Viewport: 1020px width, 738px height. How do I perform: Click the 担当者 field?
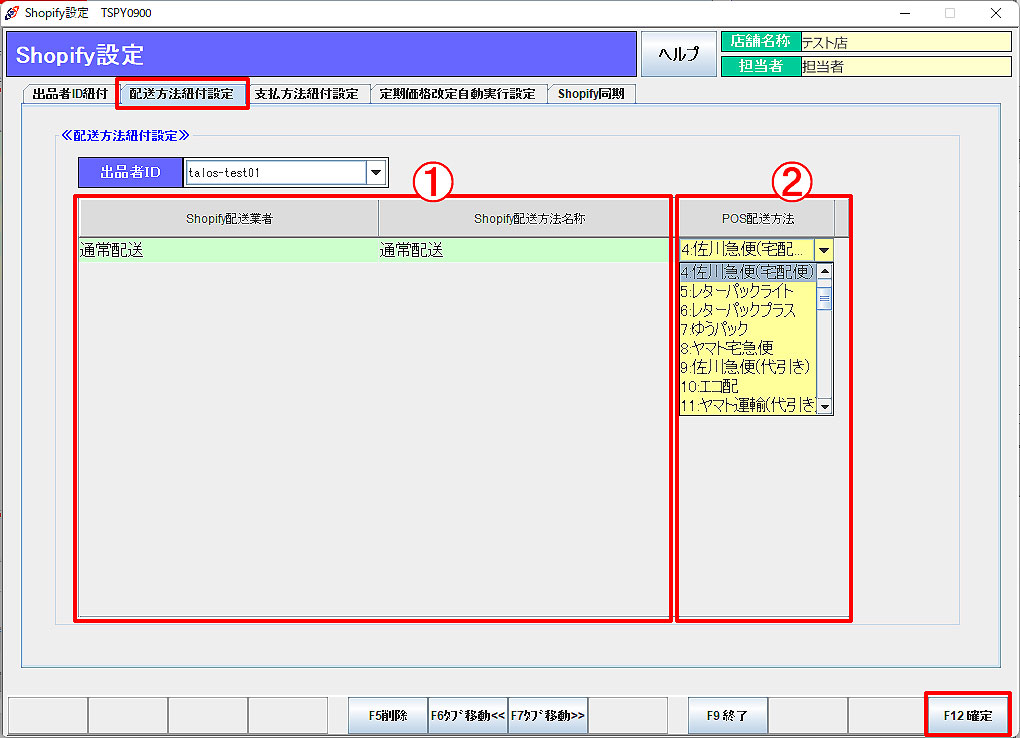[906, 66]
